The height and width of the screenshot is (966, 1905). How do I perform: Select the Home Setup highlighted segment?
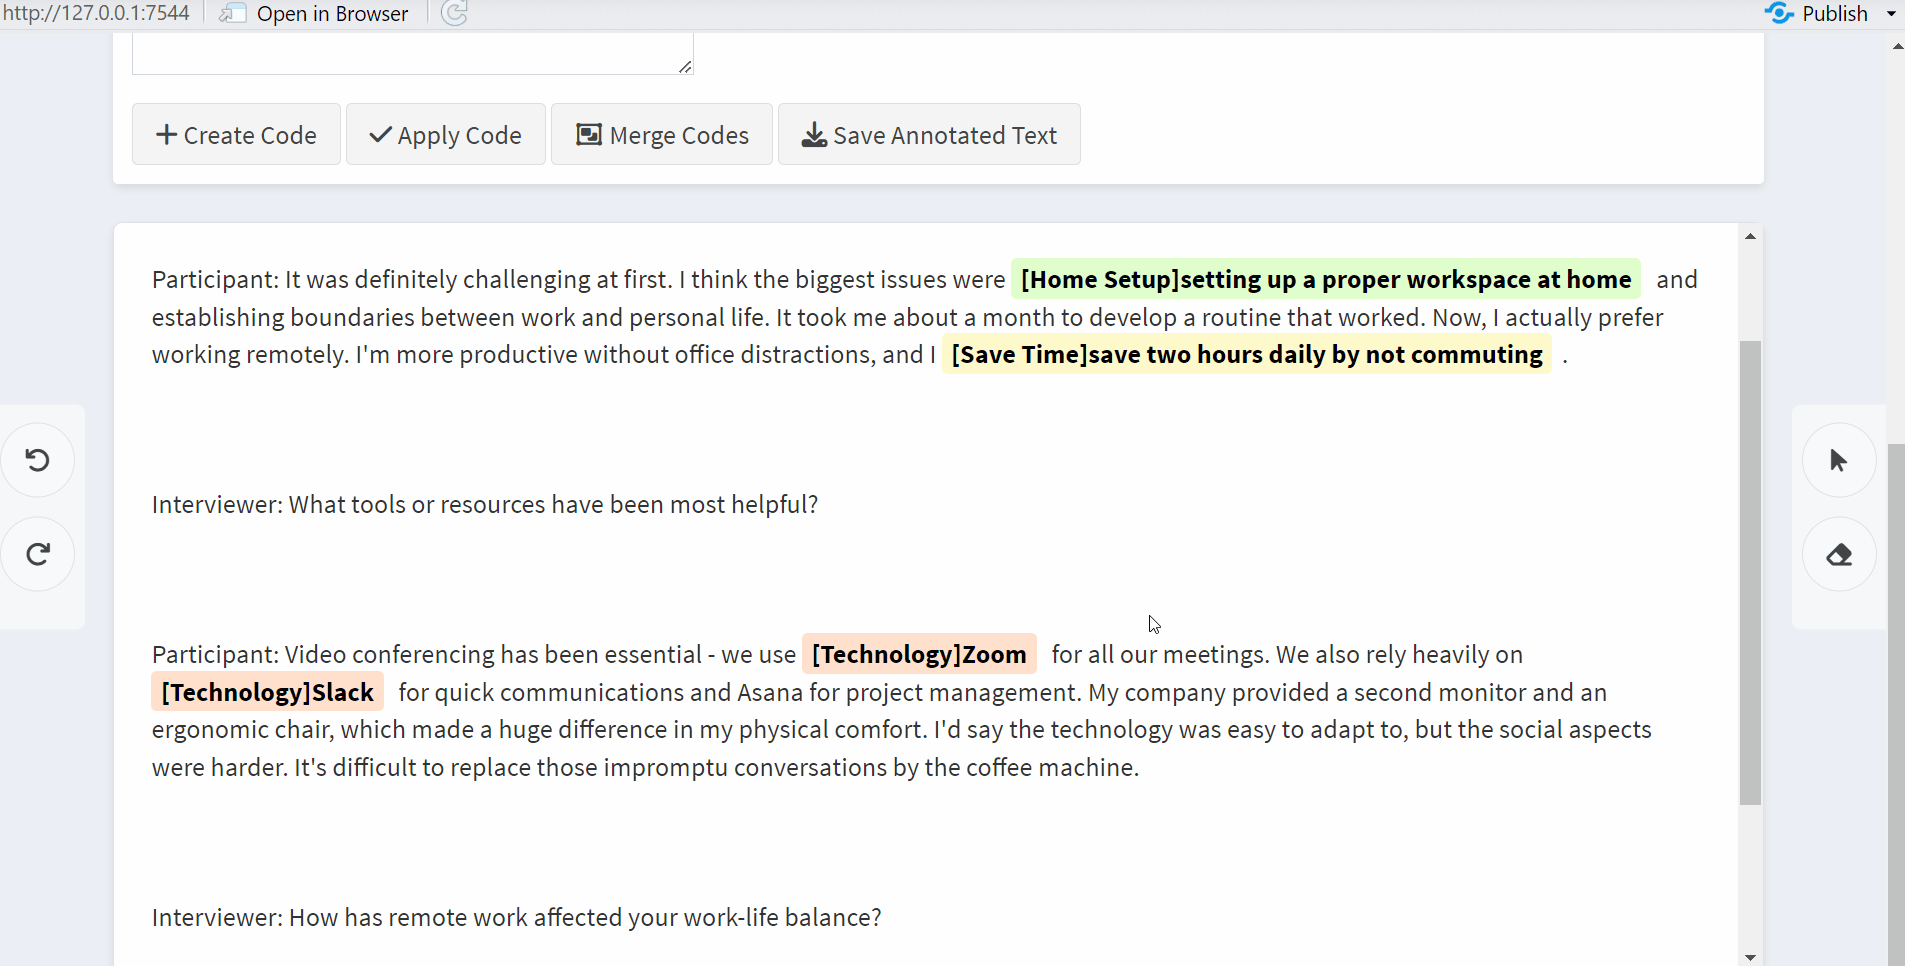tap(1326, 279)
